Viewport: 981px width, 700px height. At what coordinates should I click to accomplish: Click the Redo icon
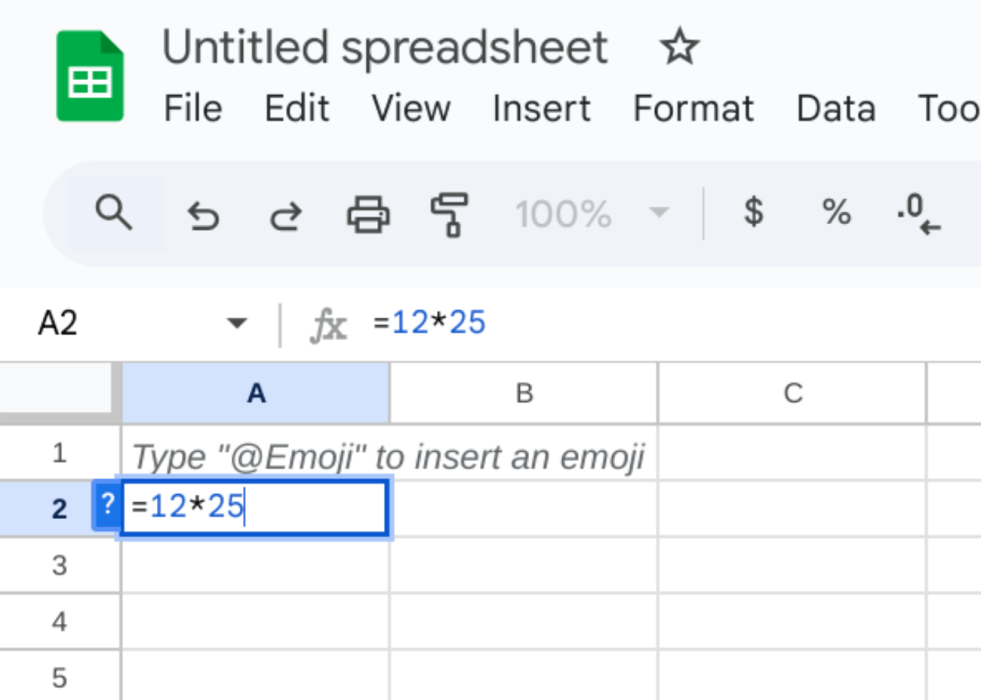284,213
